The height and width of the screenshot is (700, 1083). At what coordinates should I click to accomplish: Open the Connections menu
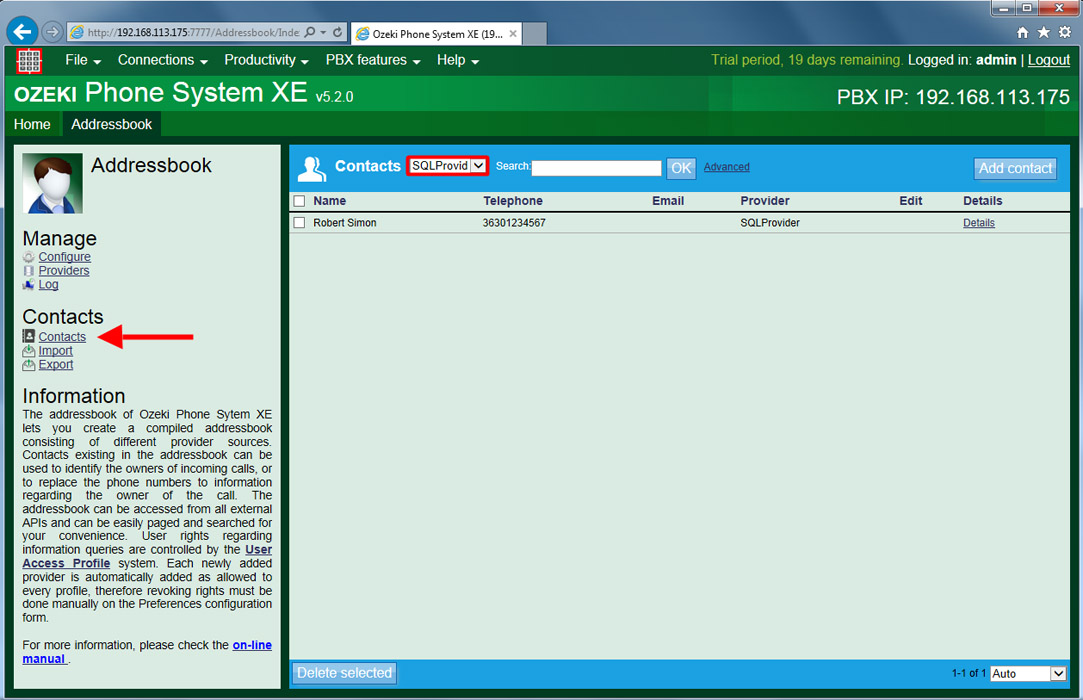click(162, 60)
